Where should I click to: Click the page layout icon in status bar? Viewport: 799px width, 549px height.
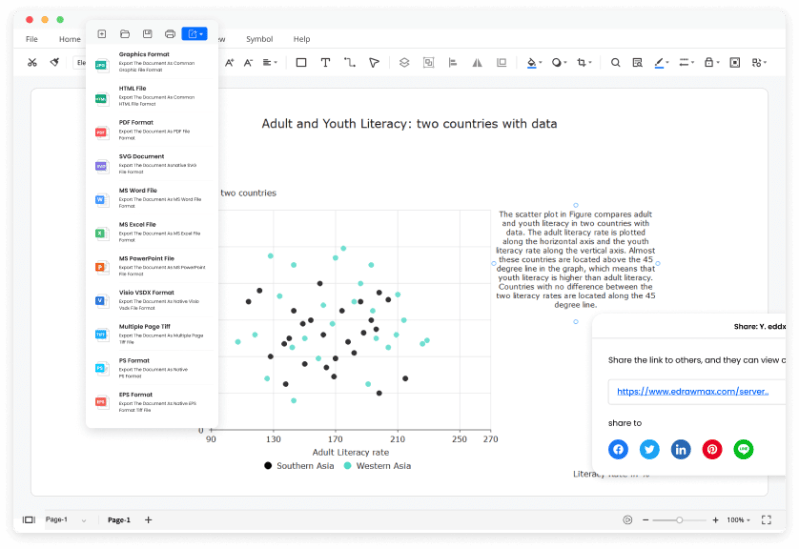coord(29,520)
